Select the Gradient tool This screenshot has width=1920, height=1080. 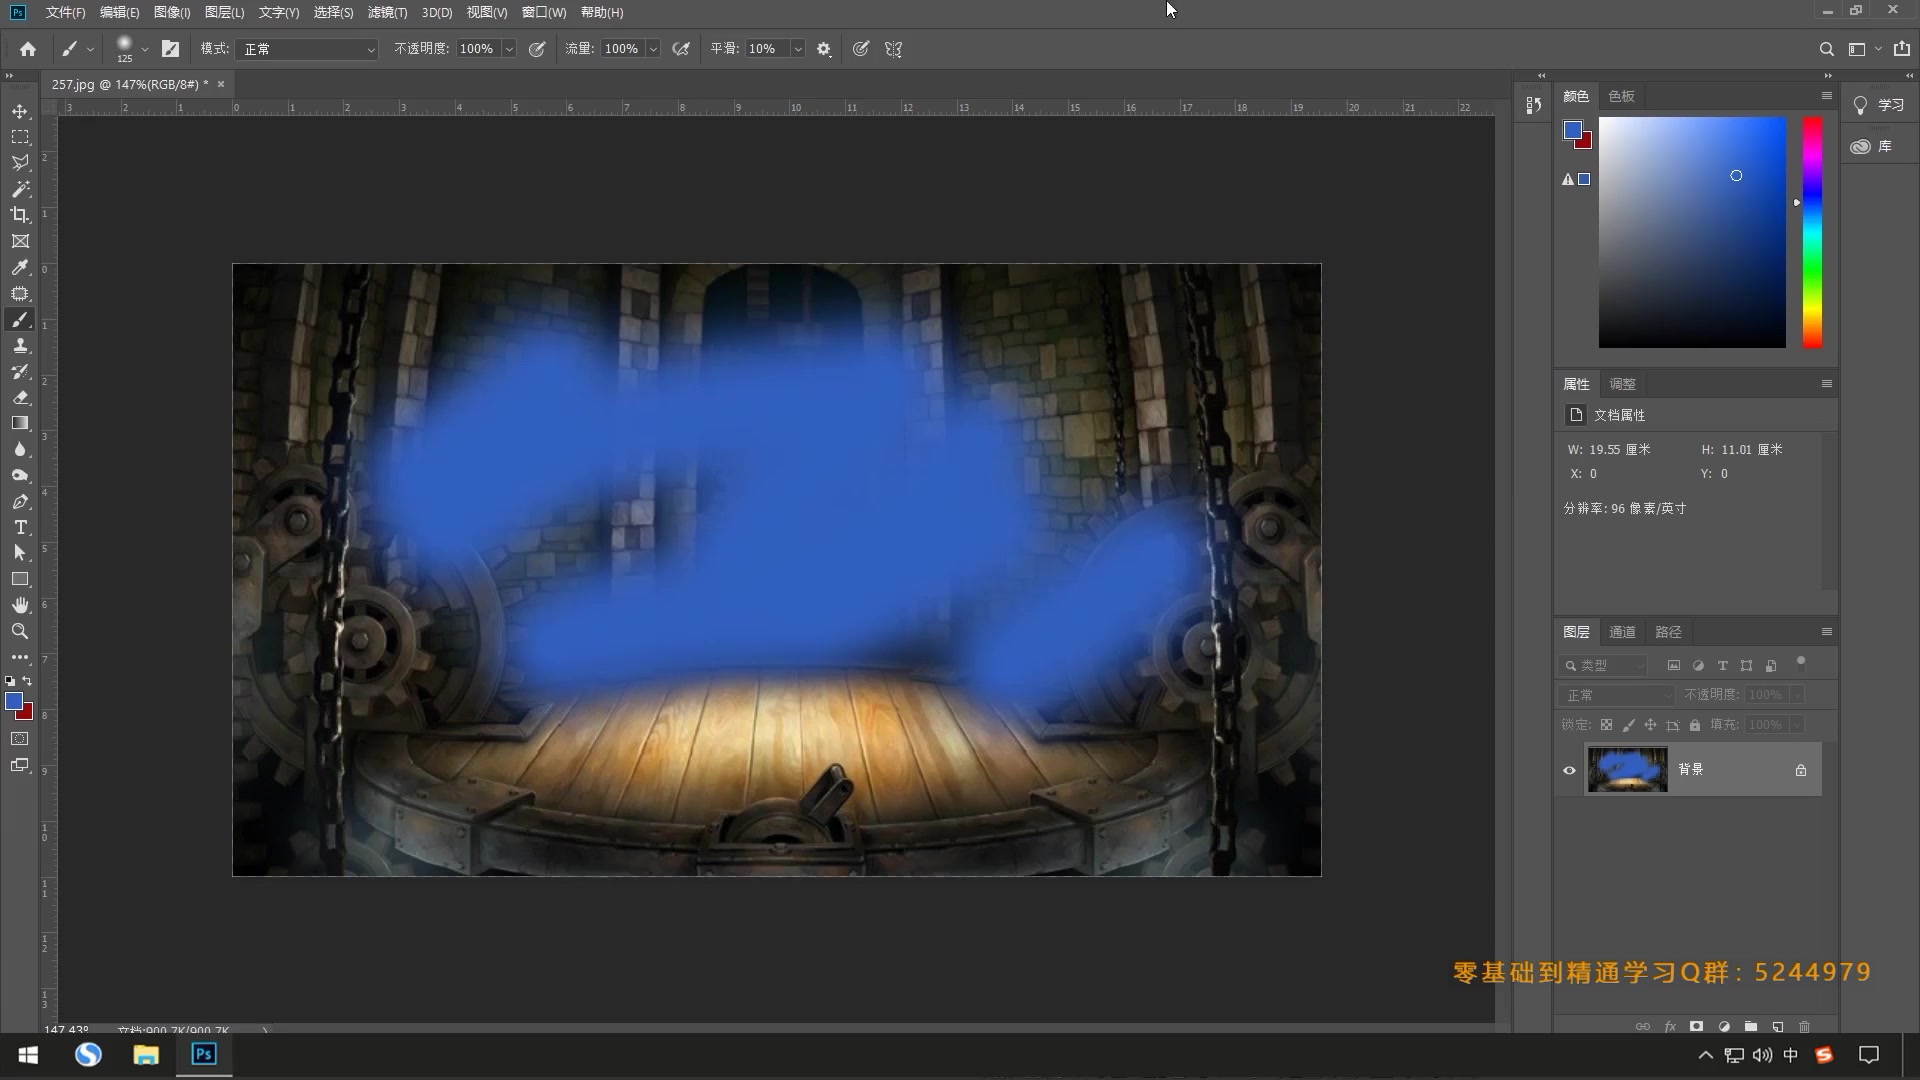20,424
